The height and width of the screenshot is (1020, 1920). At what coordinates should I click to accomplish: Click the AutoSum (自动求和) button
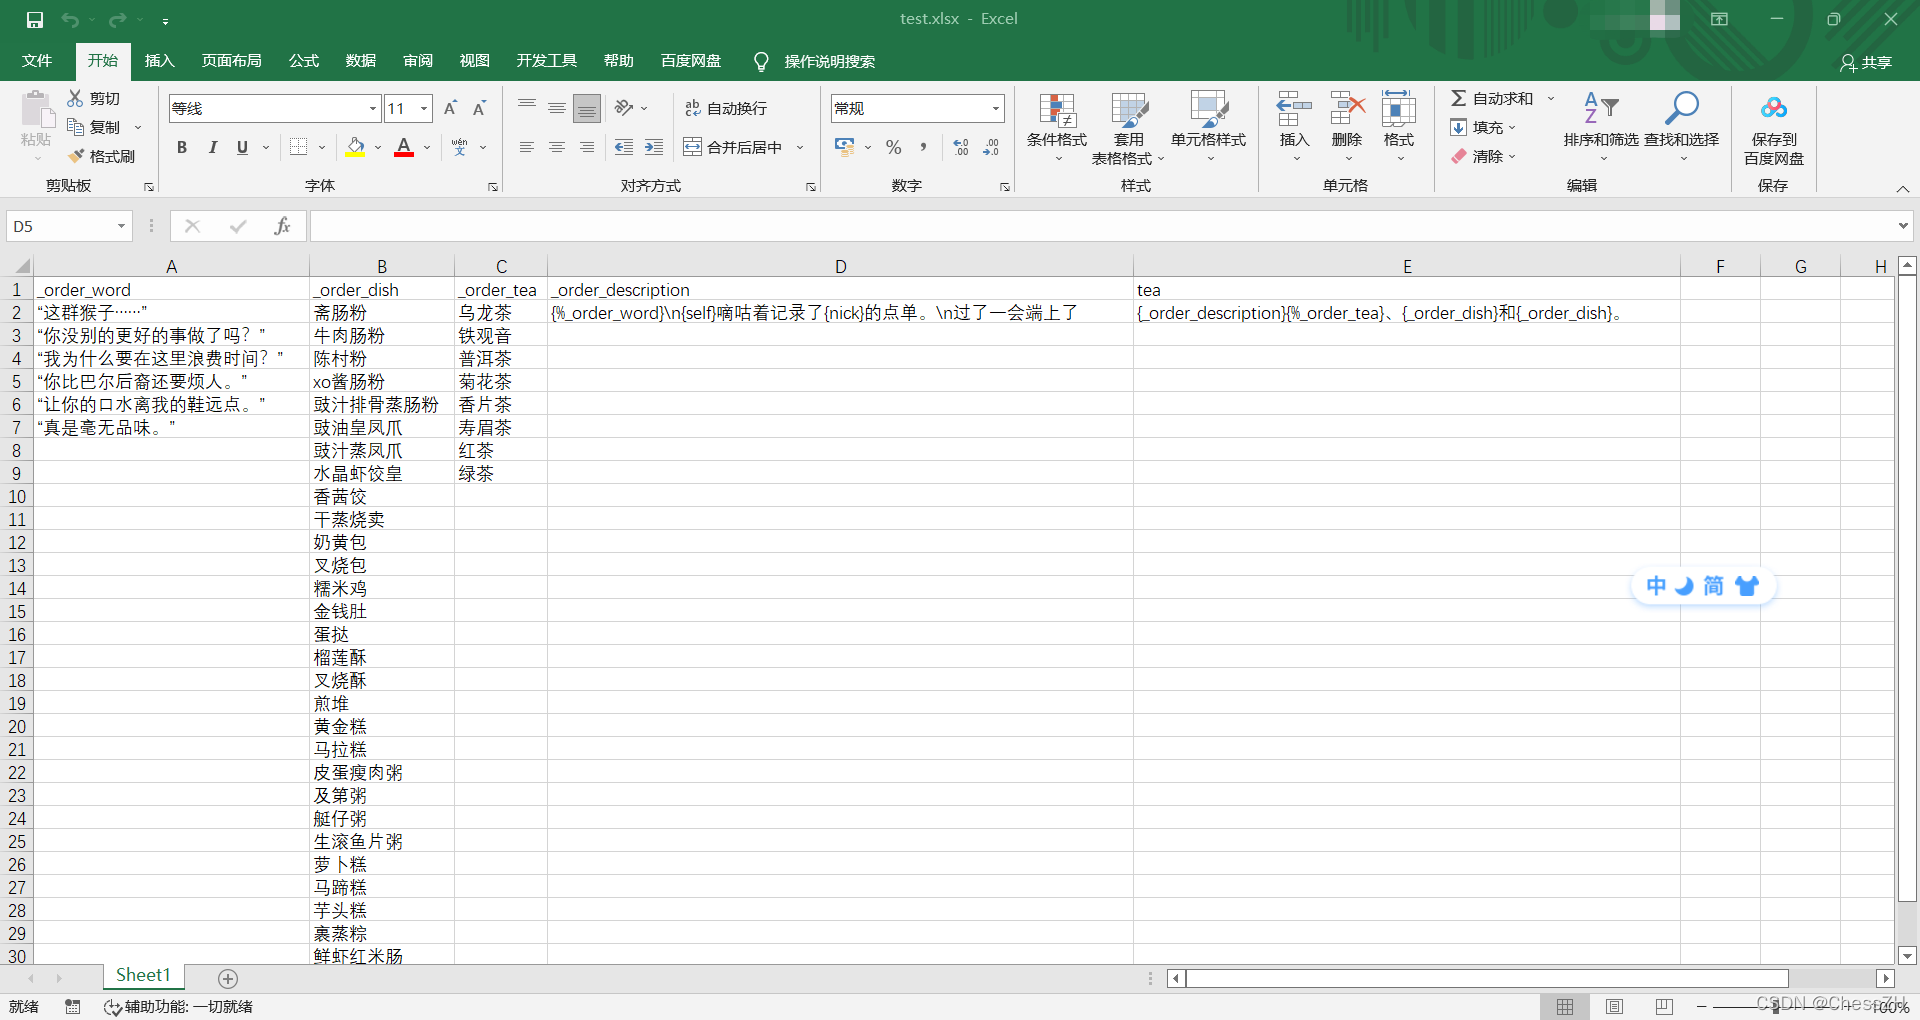point(1492,98)
